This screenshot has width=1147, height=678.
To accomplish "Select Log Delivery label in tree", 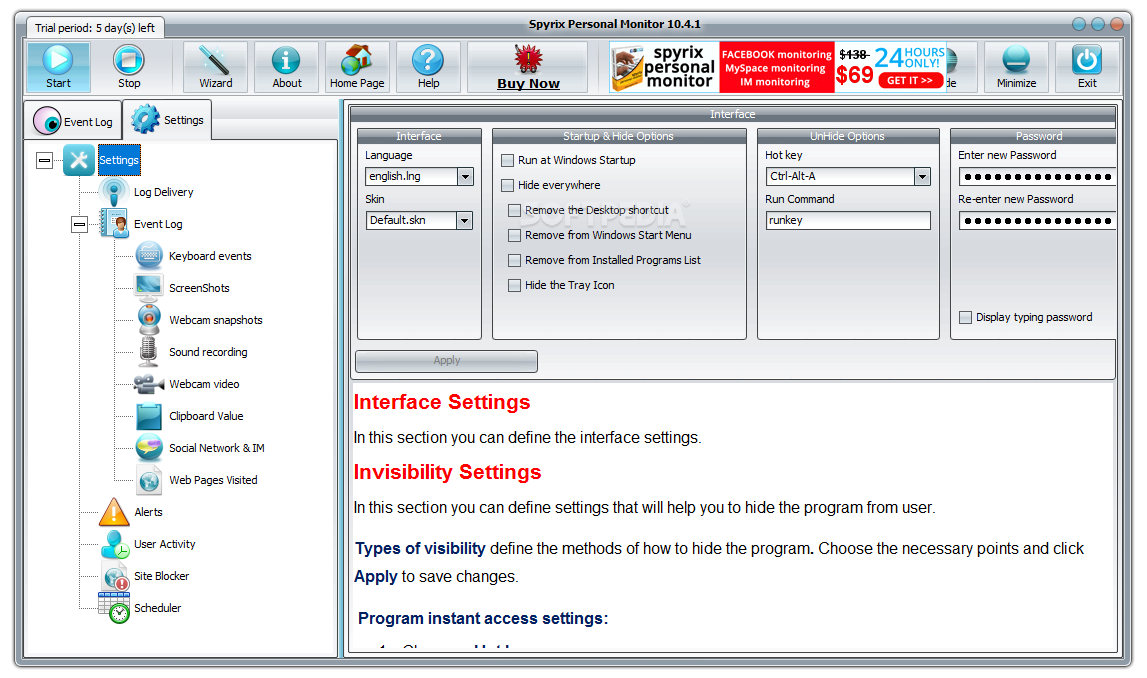I will [164, 192].
